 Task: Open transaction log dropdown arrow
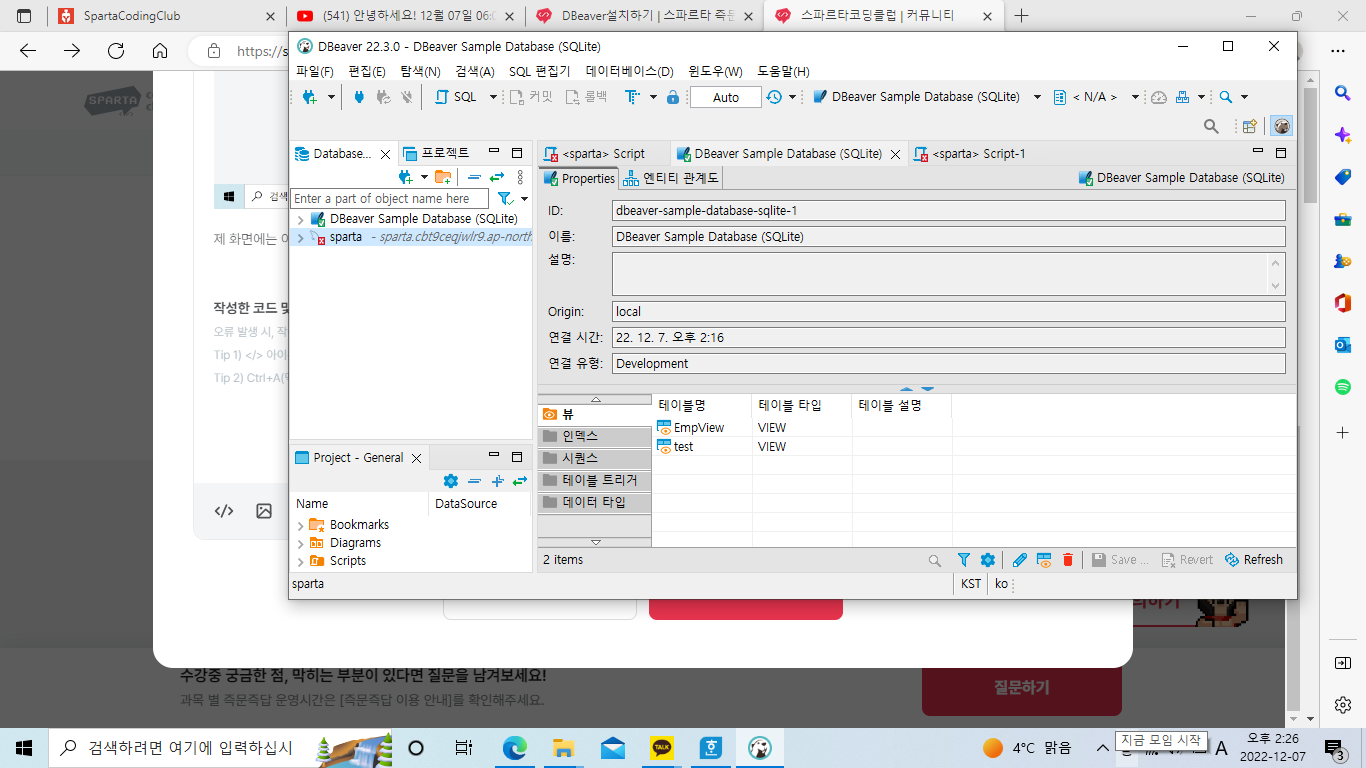pyautogui.click(x=792, y=97)
